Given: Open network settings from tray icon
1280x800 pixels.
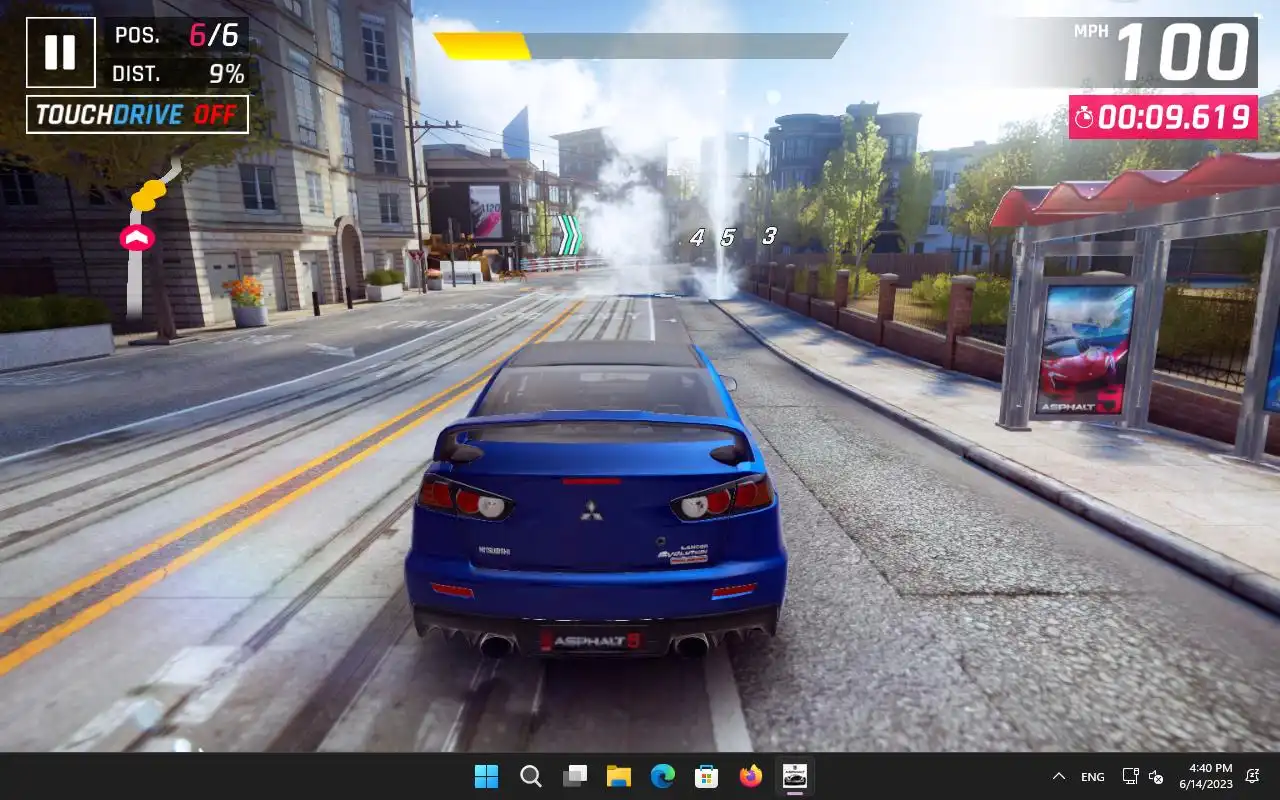Looking at the screenshot, I should [1131, 776].
